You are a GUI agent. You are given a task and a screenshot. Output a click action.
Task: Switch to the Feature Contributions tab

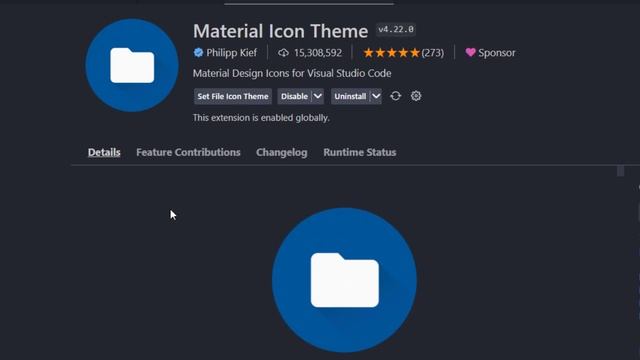[188, 152]
